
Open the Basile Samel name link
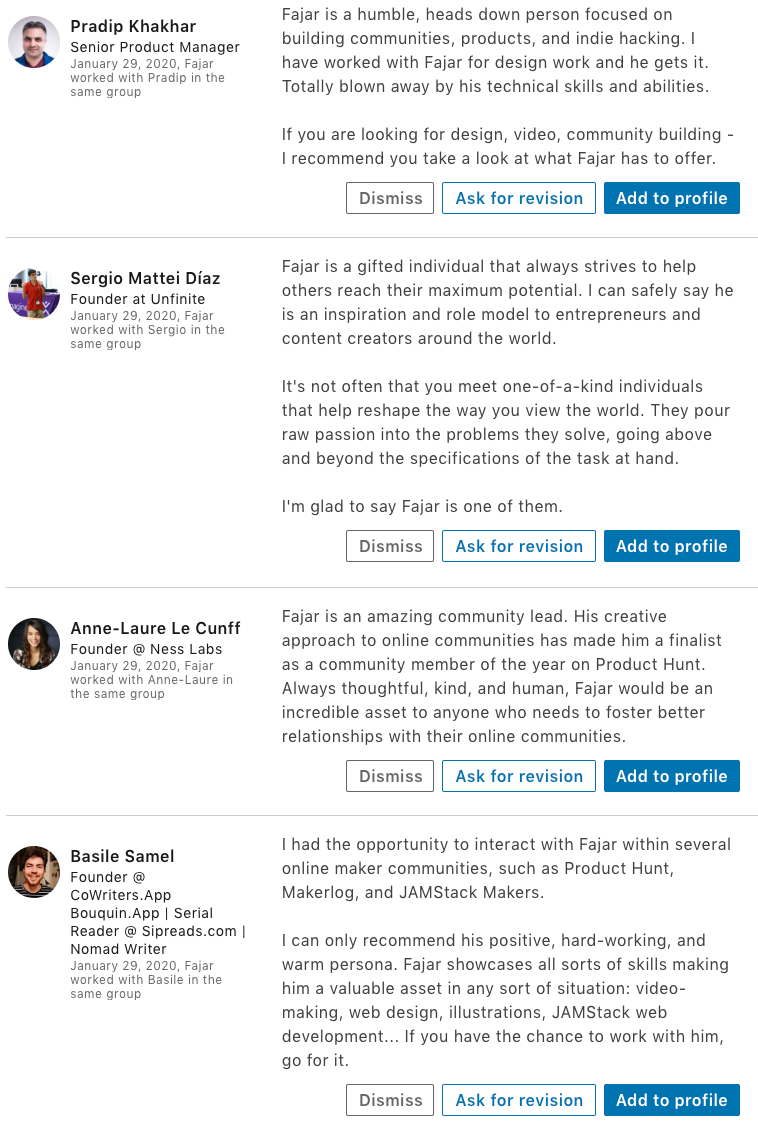[122, 856]
